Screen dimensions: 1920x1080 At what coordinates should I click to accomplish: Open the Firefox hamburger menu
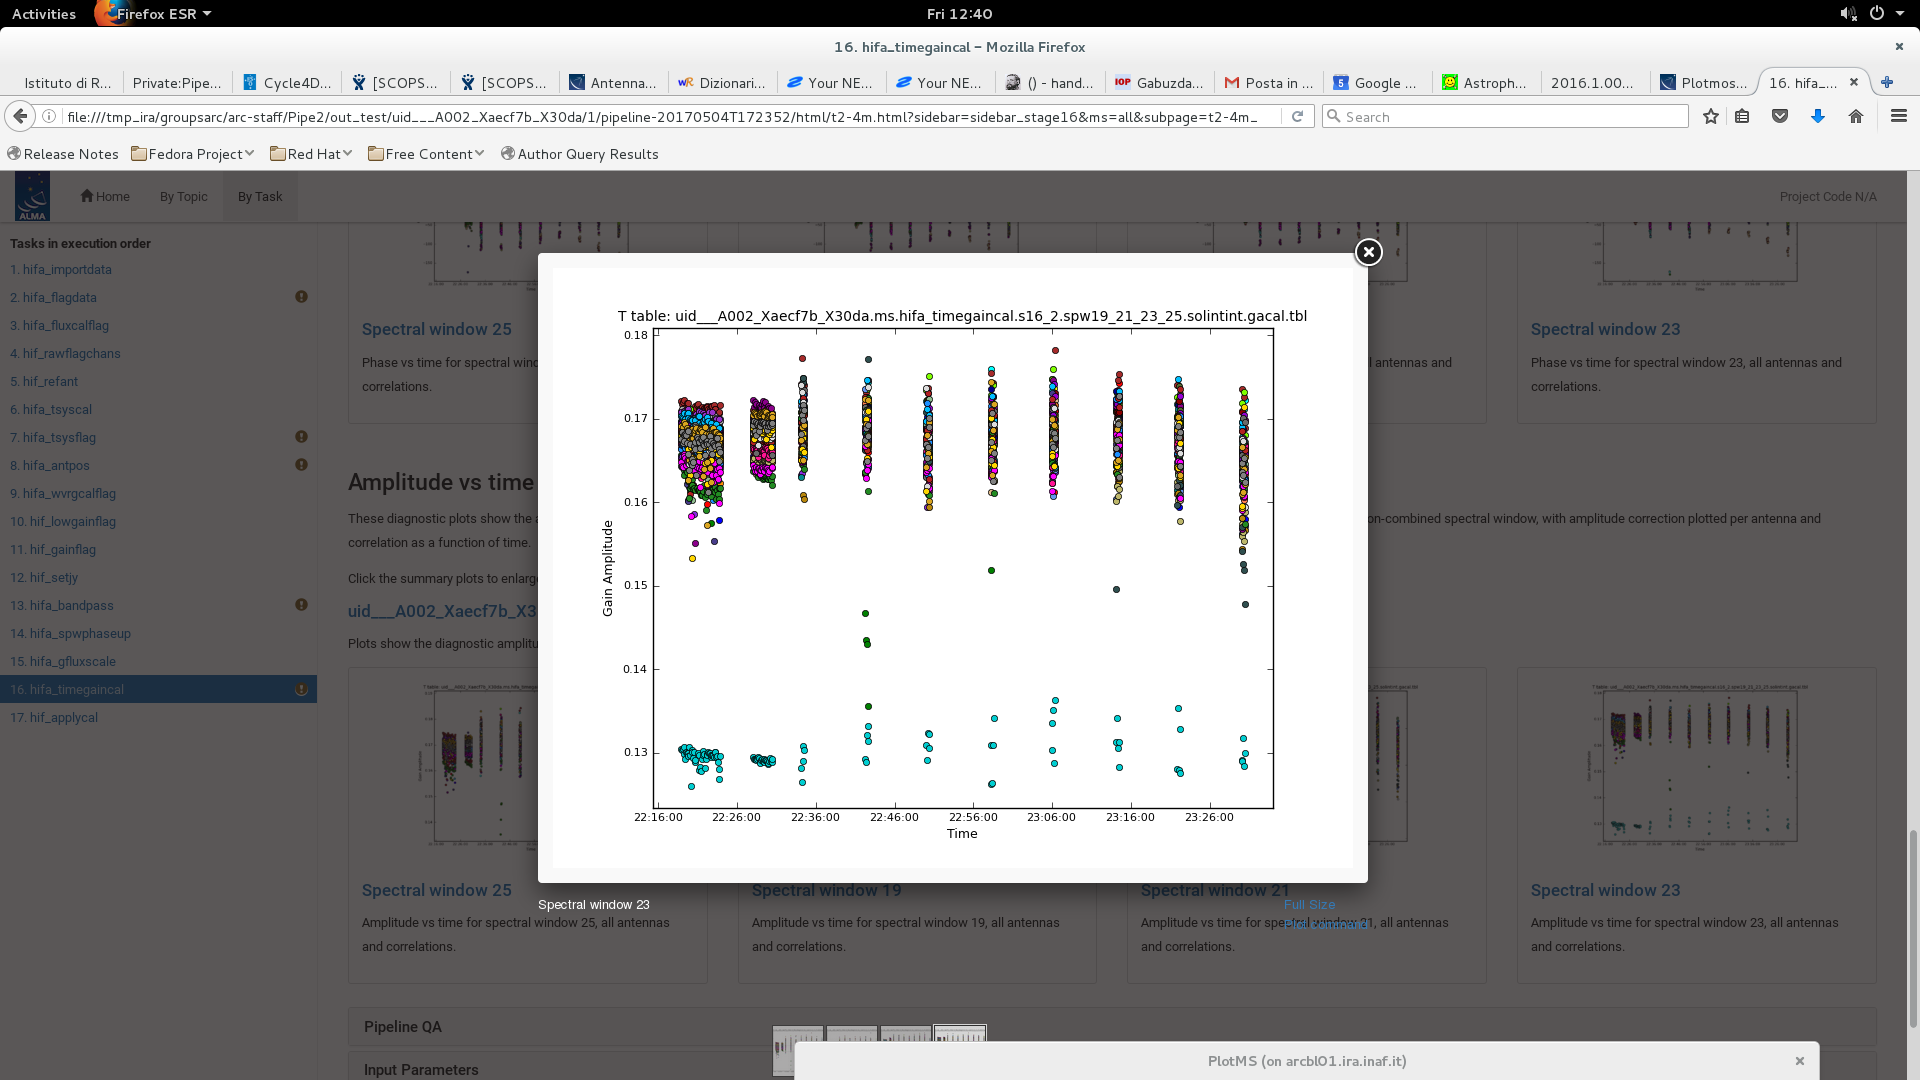[x=1898, y=116]
